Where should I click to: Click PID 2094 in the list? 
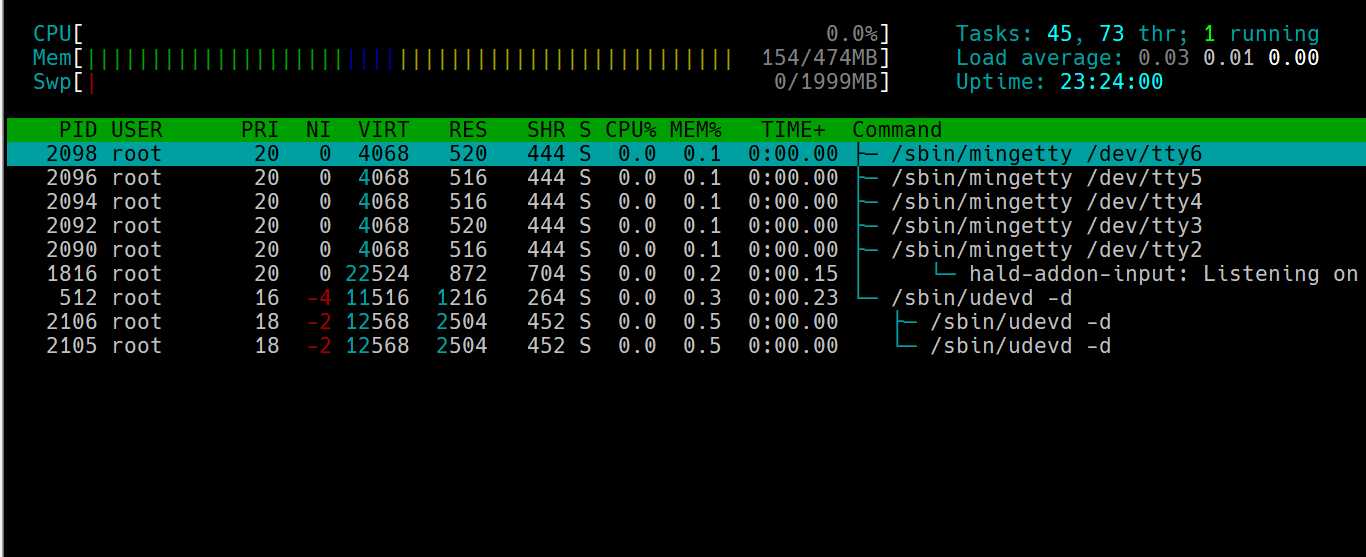click(x=72, y=202)
